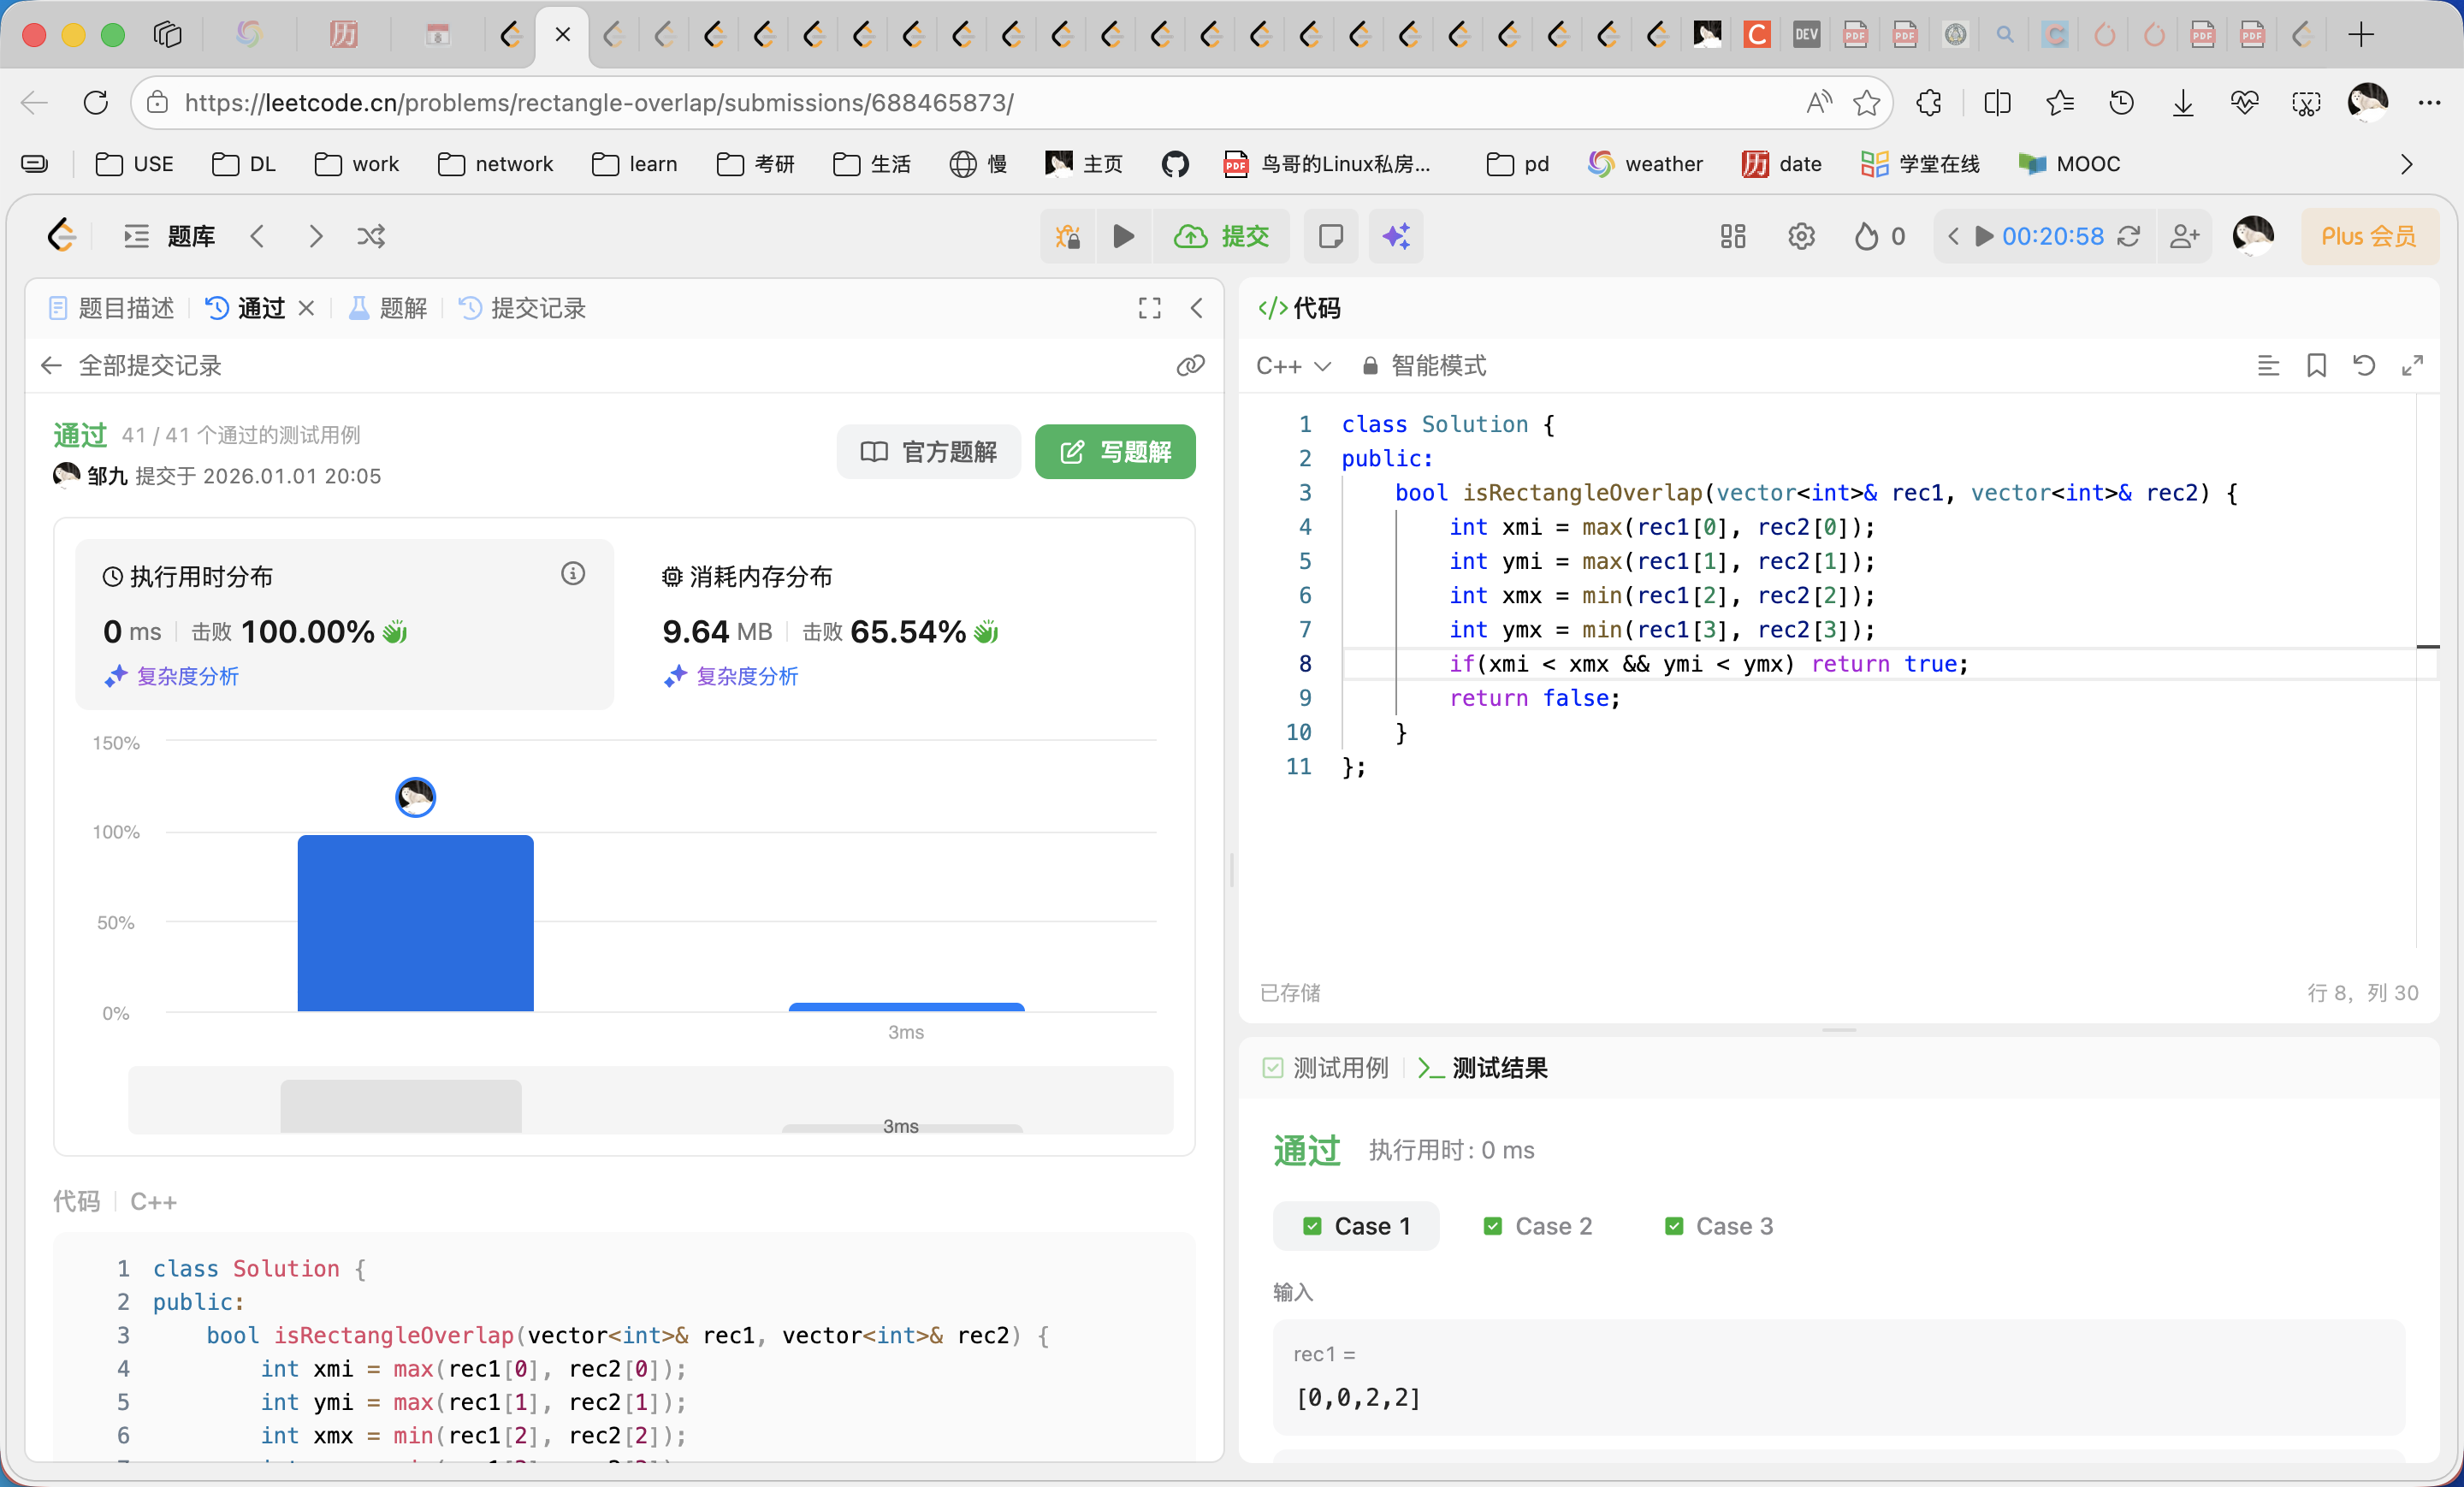The width and height of the screenshot is (2464, 1487).
Task: Open the debug tool
Action: [1066, 236]
